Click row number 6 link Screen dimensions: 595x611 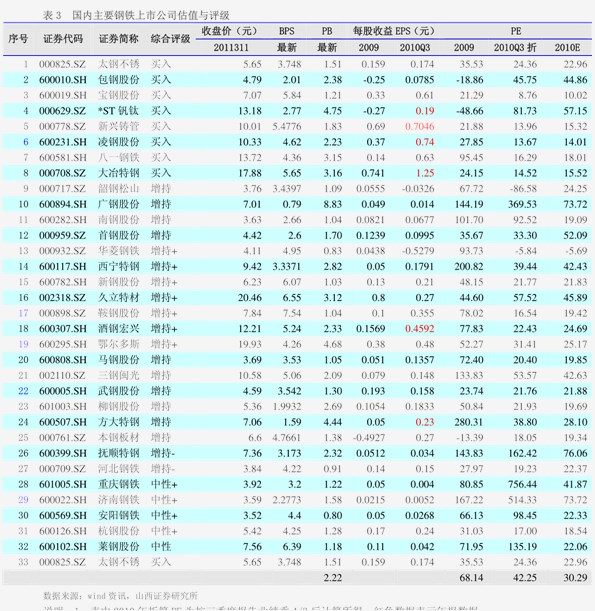[26, 142]
